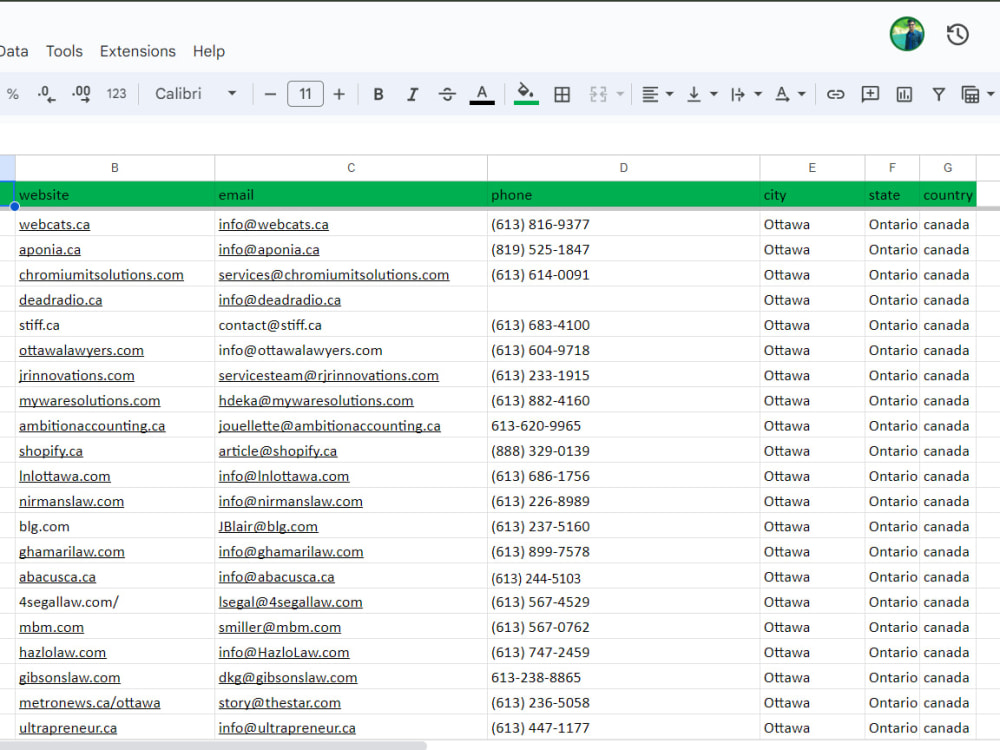Viewport: 1000px width, 750px height.
Task: Select column D header
Action: (624, 168)
